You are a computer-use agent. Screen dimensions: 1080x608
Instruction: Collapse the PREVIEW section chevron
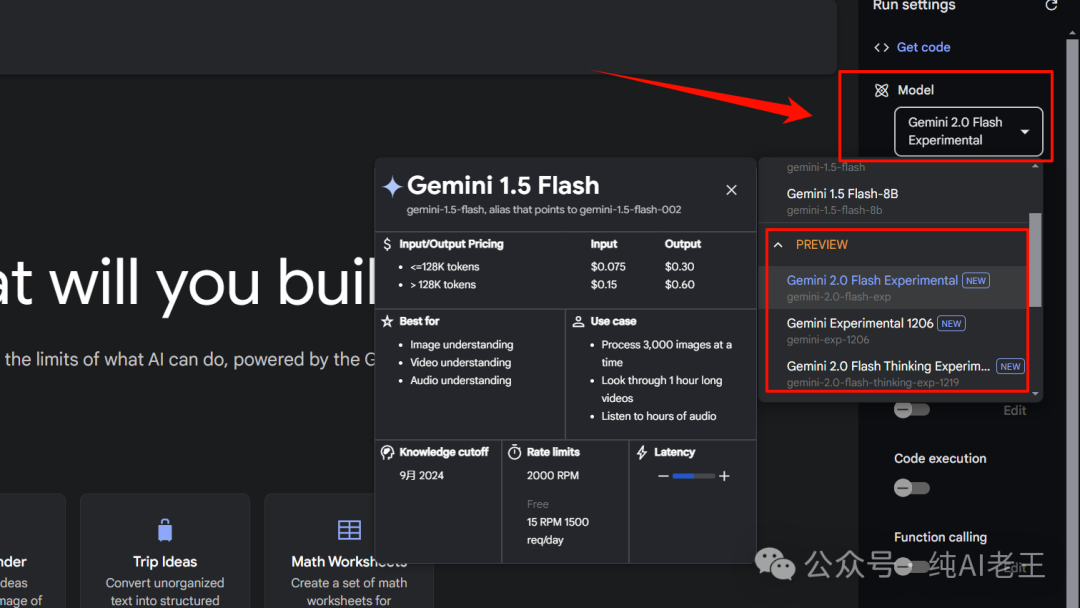[x=778, y=245]
